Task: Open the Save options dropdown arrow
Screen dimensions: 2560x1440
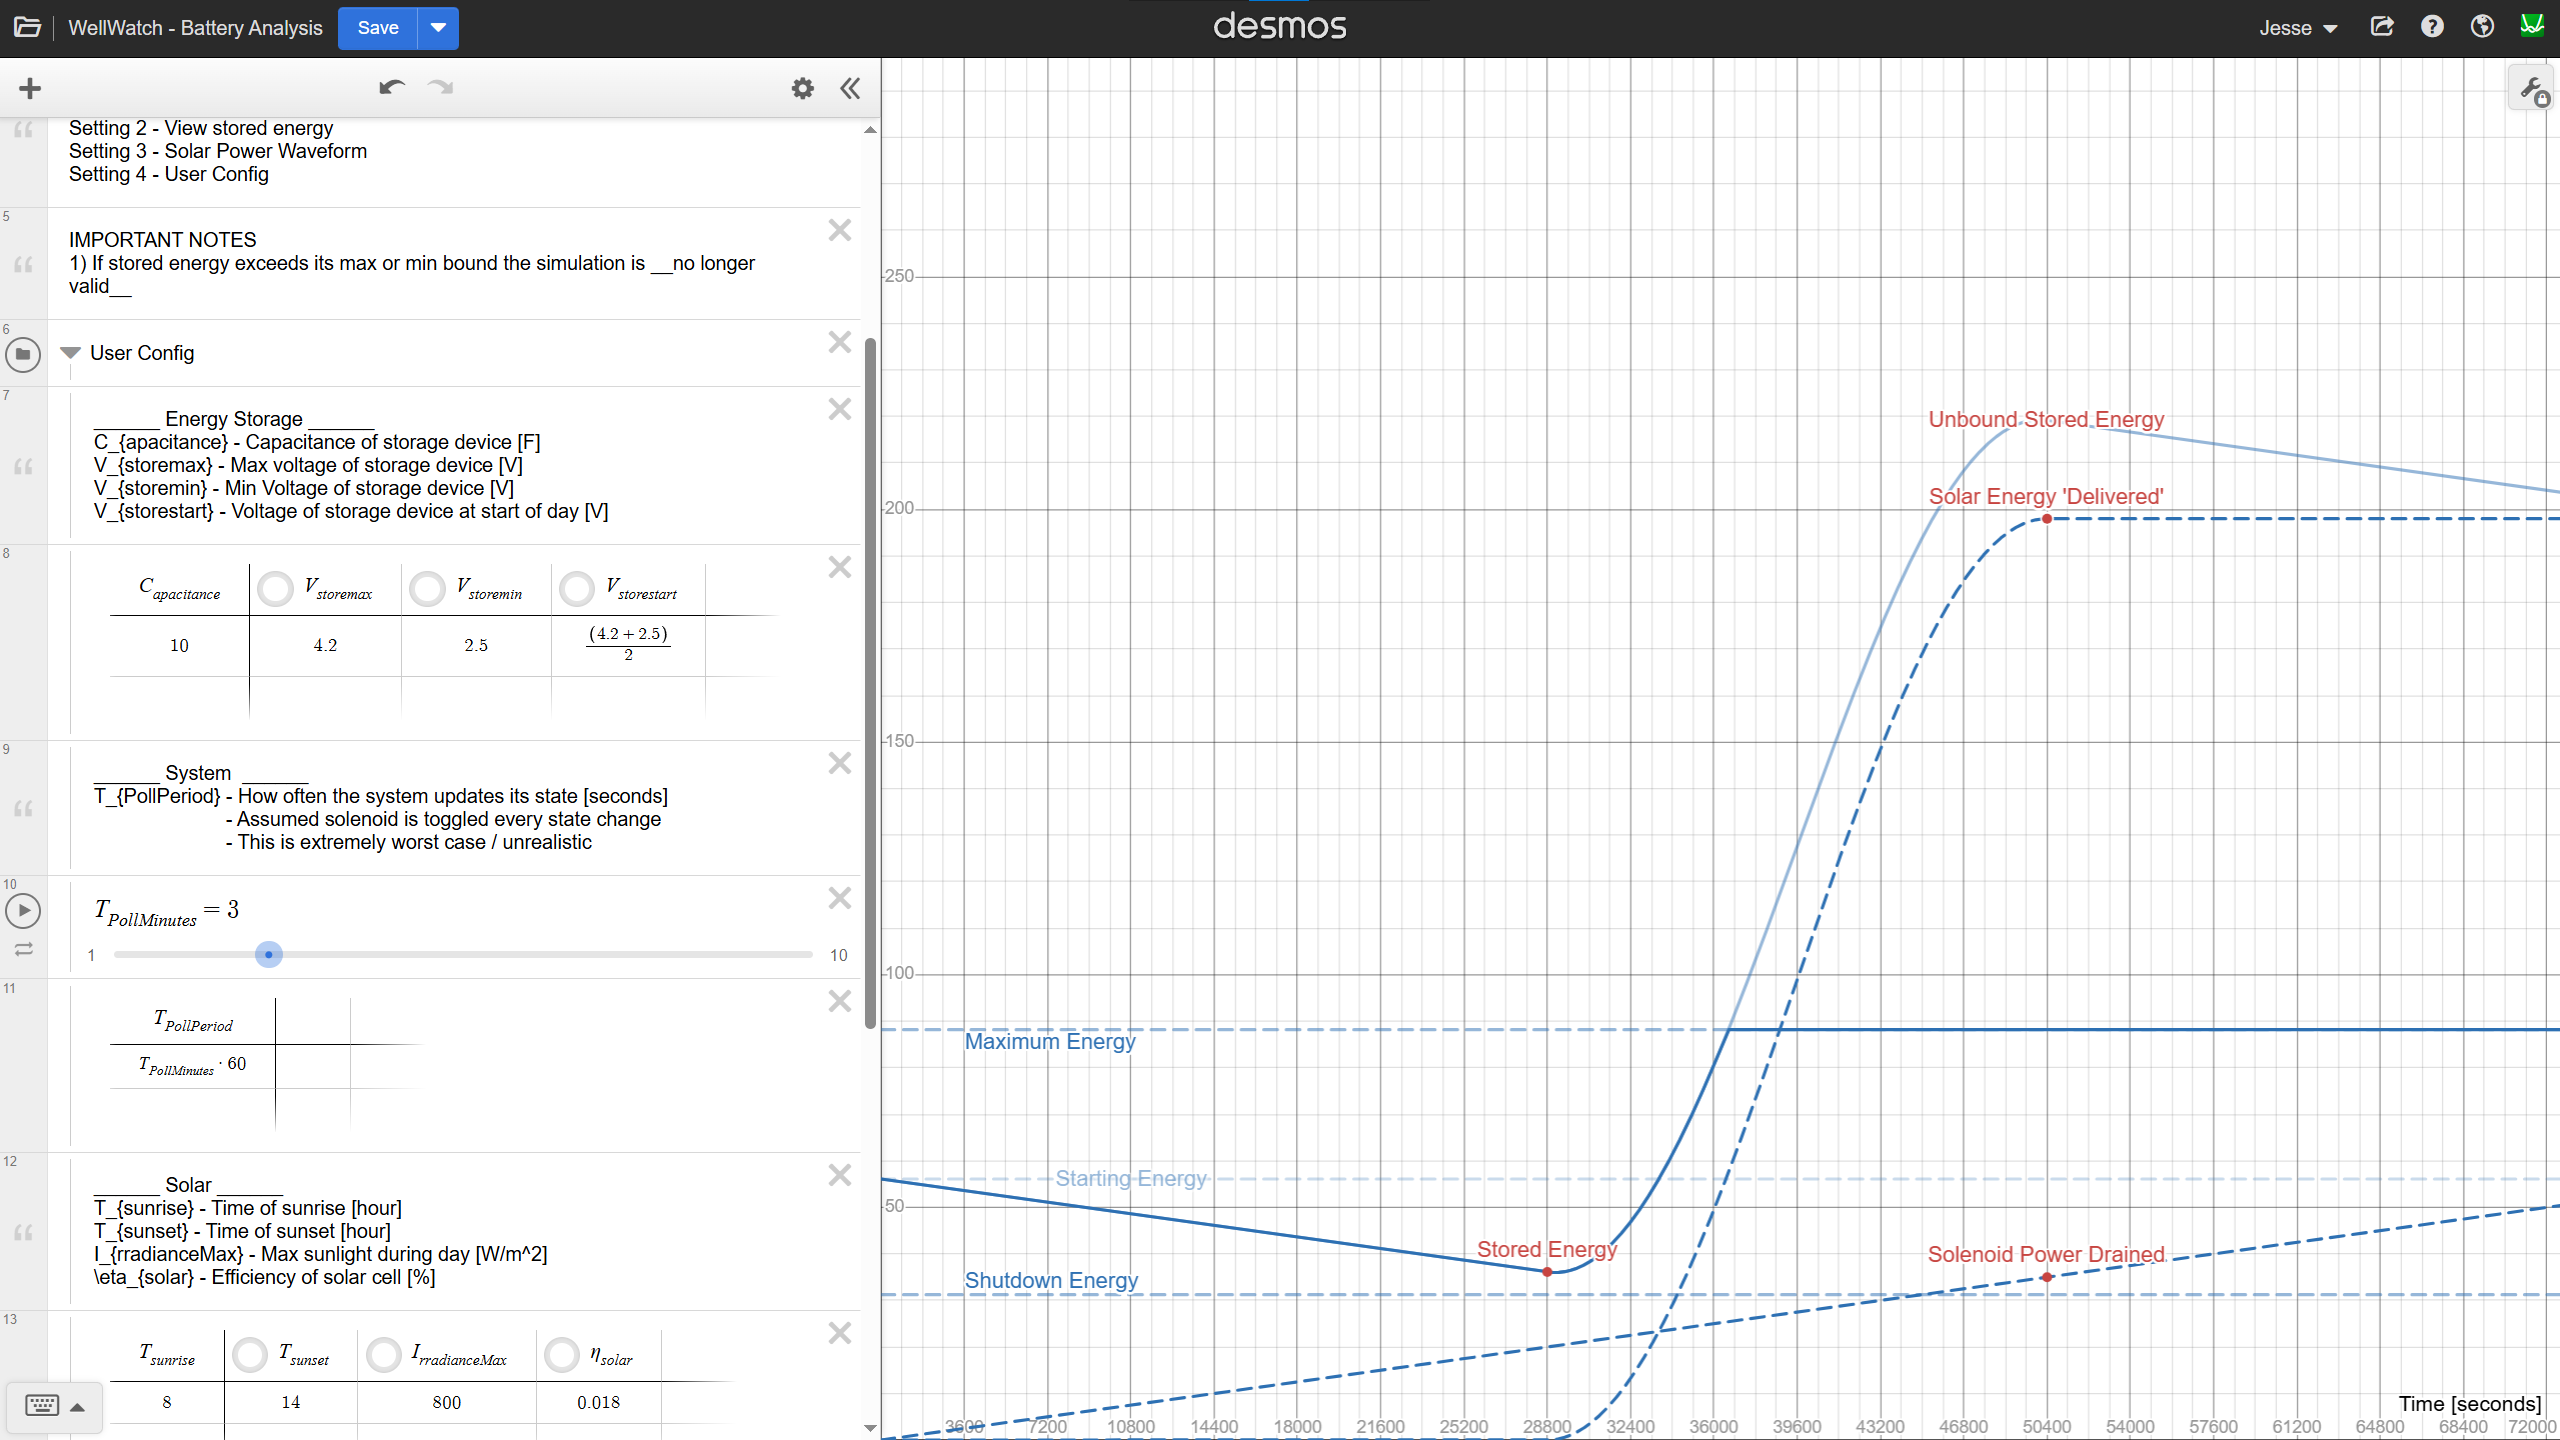Action: coord(438,28)
